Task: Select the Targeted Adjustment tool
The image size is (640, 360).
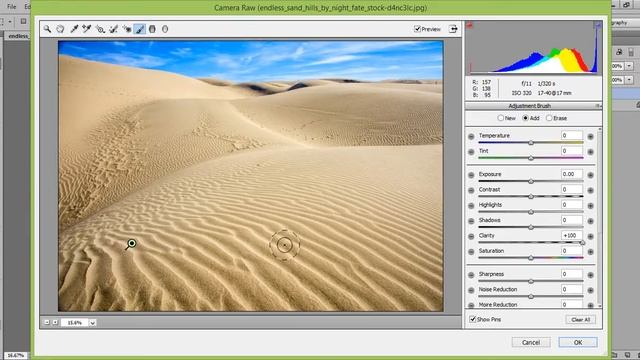Action: click(100, 29)
